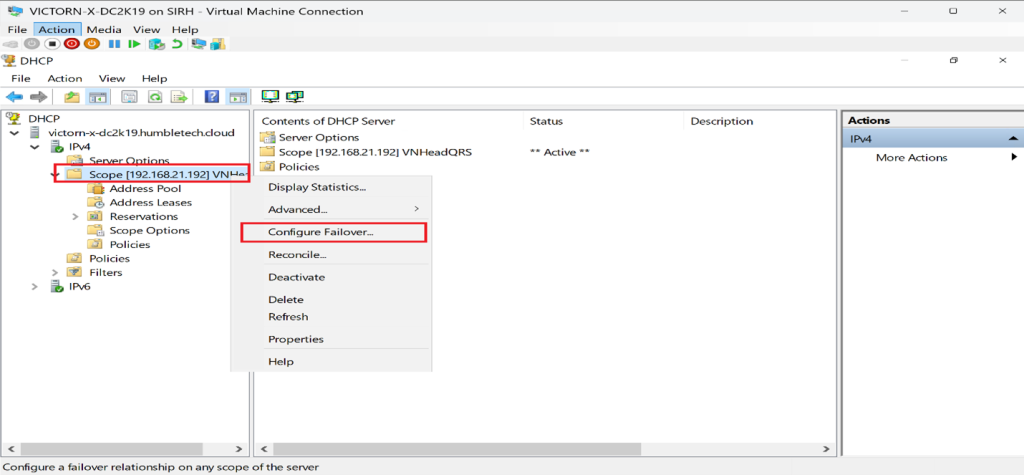Click the Revert VM green undo icon
The width and height of the screenshot is (1024, 475).
177,44
